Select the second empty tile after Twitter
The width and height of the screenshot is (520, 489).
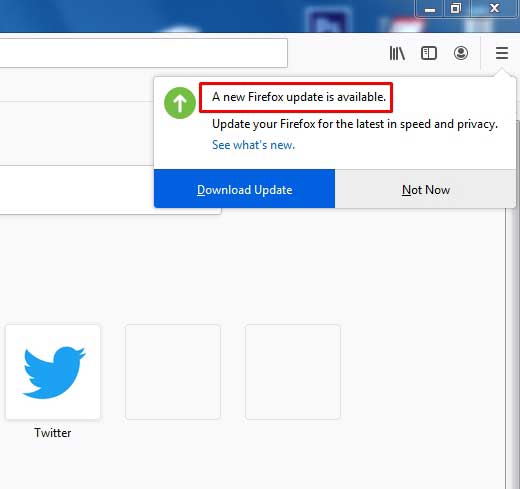pos(293,372)
